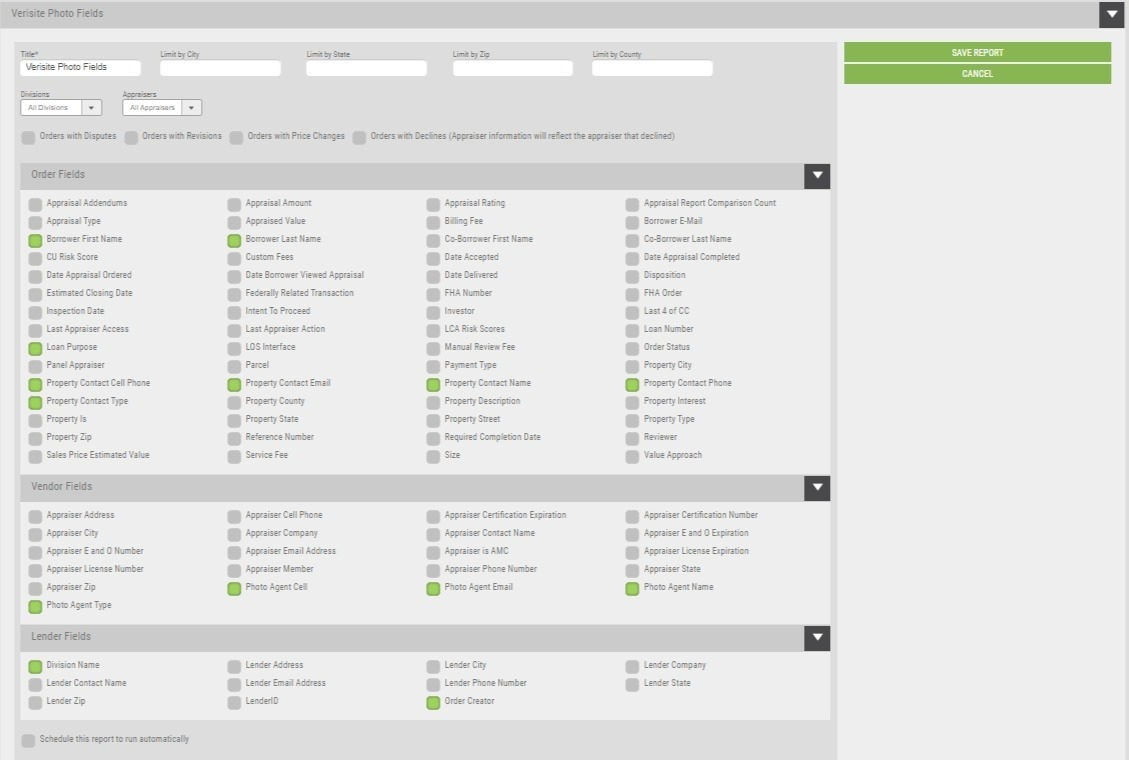Uncheck the Photo Agent Cell checkbox
Viewport: 1129px width, 760px height.
click(234, 589)
